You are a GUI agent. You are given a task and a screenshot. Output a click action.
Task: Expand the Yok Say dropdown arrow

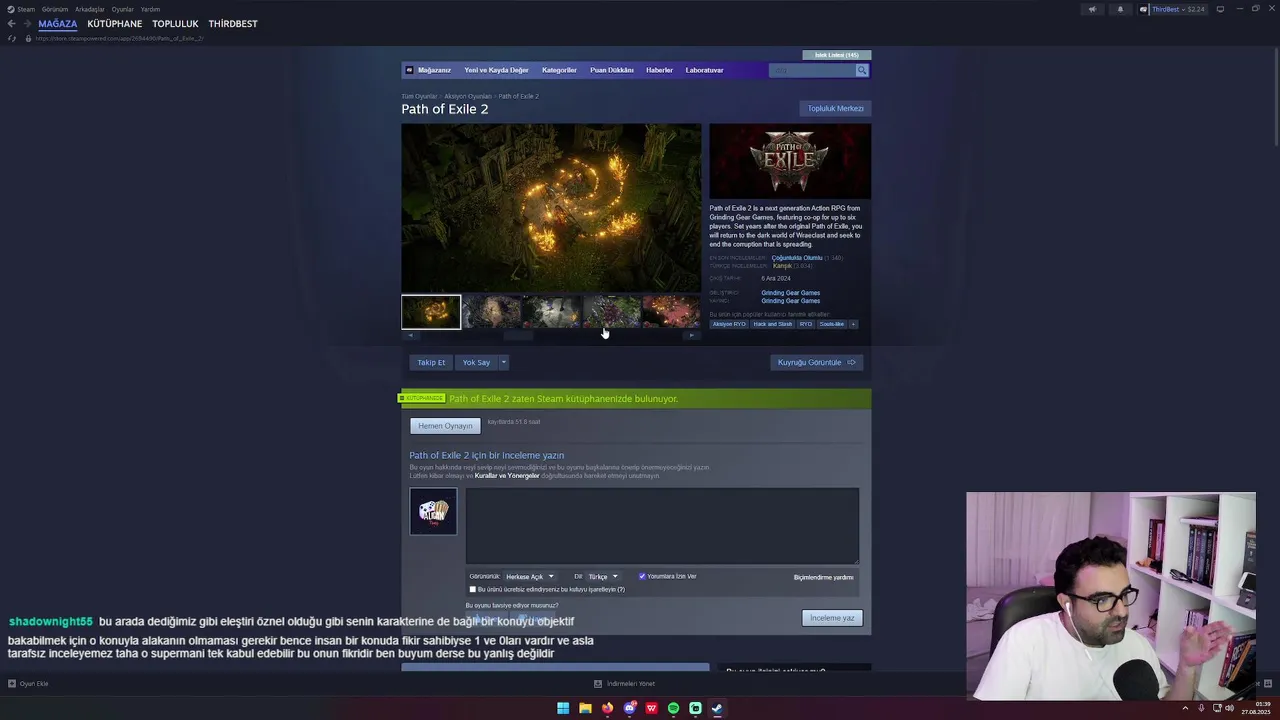click(x=504, y=363)
